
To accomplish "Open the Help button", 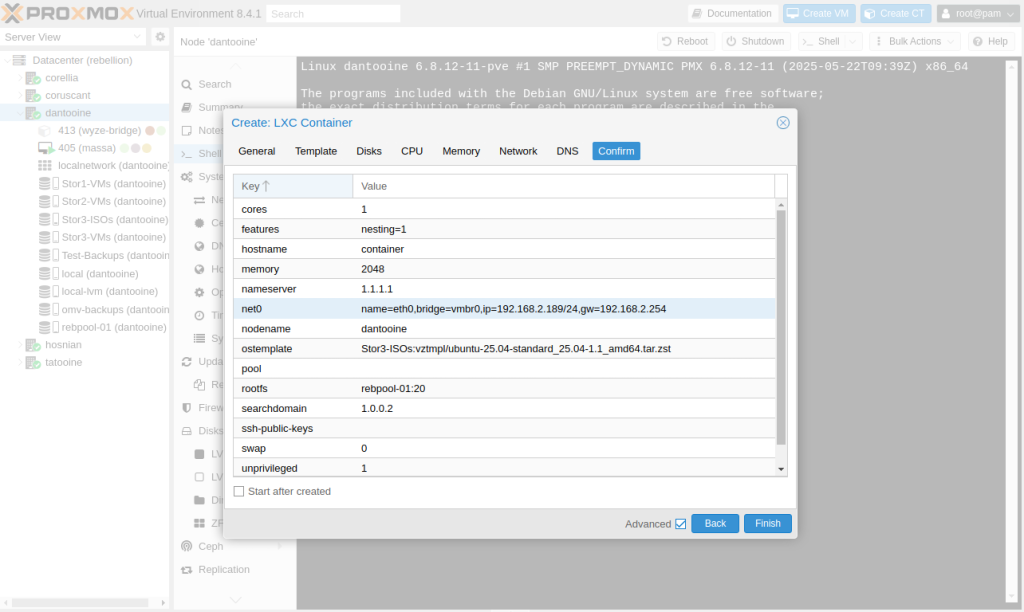I will (991, 41).
